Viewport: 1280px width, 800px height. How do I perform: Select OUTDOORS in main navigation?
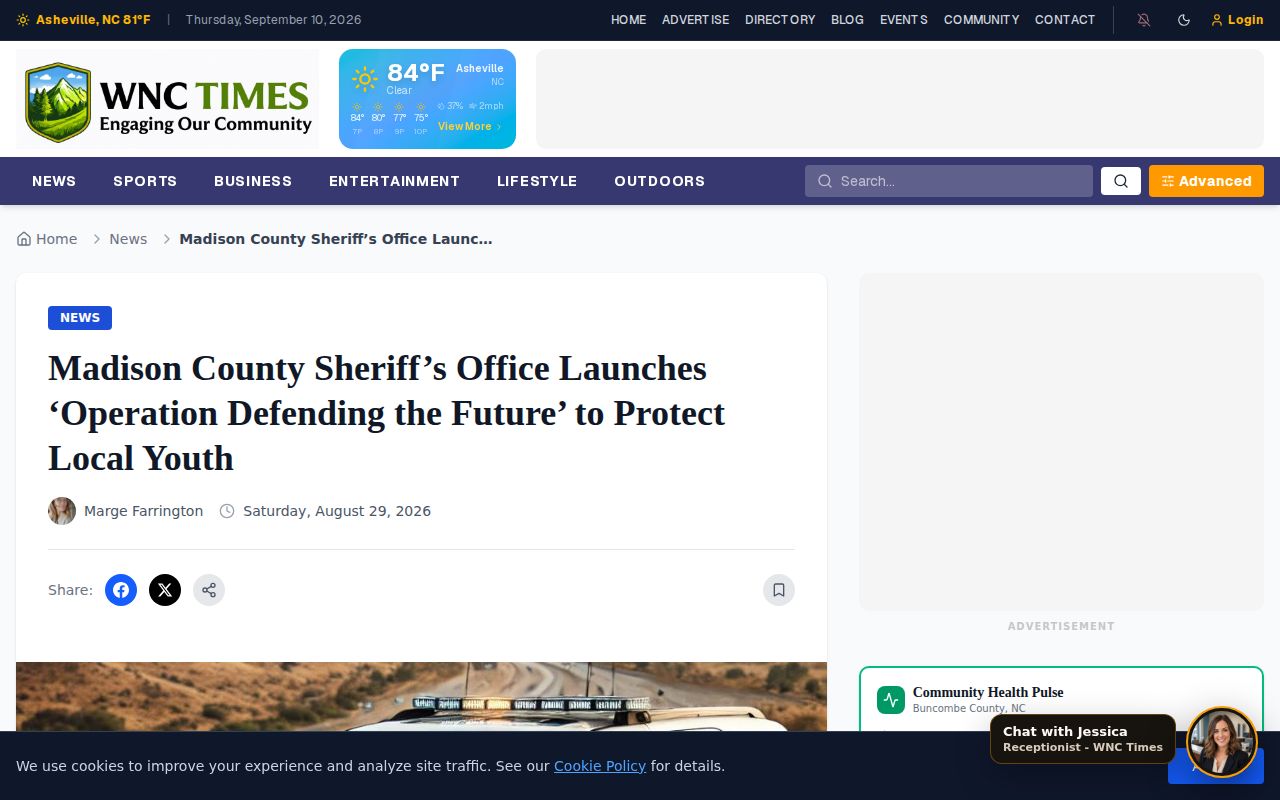click(x=660, y=181)
